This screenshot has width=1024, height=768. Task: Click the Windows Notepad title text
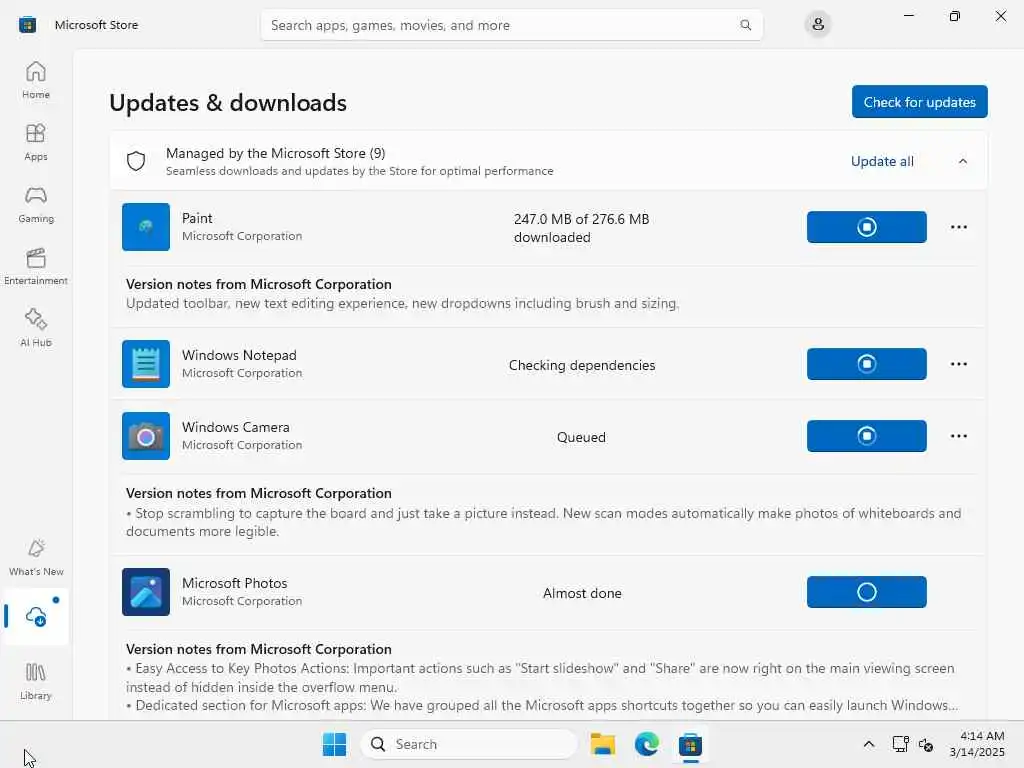click(239, 355)
